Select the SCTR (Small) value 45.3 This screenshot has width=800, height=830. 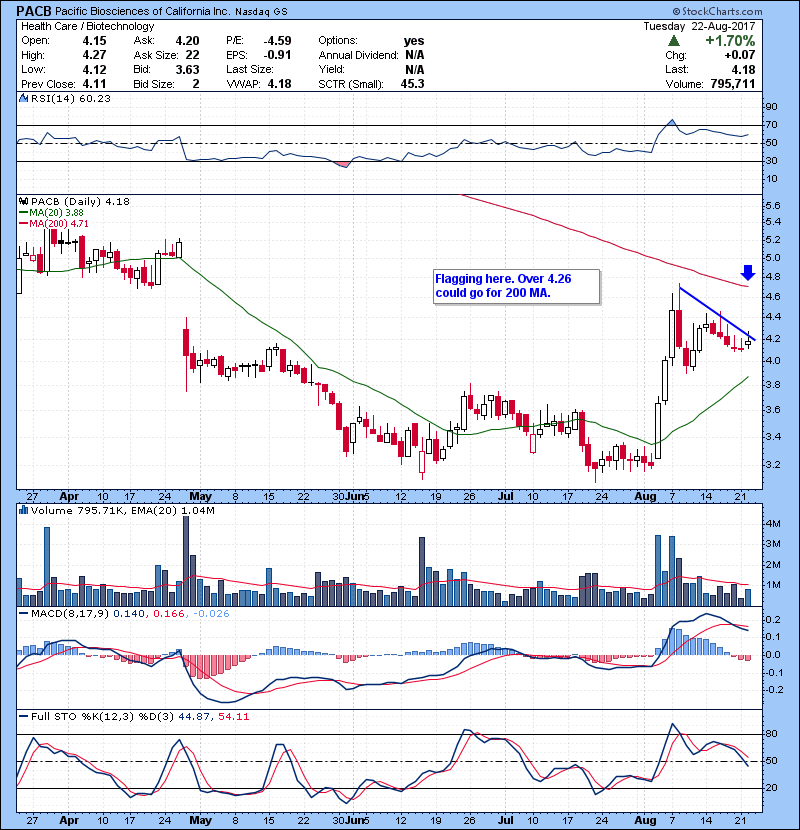pos(412,84)
